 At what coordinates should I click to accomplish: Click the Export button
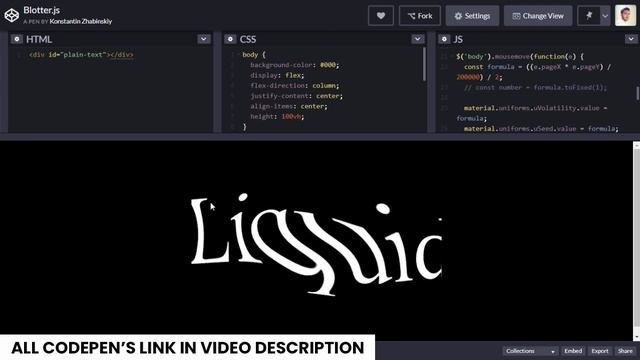(x=600, y=351)
